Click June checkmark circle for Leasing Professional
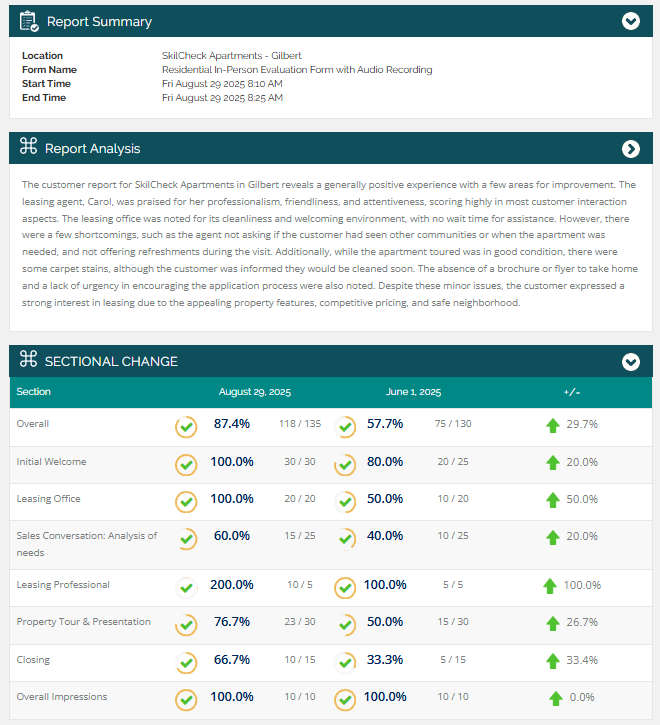660x725 pixels. coord(345,587)
